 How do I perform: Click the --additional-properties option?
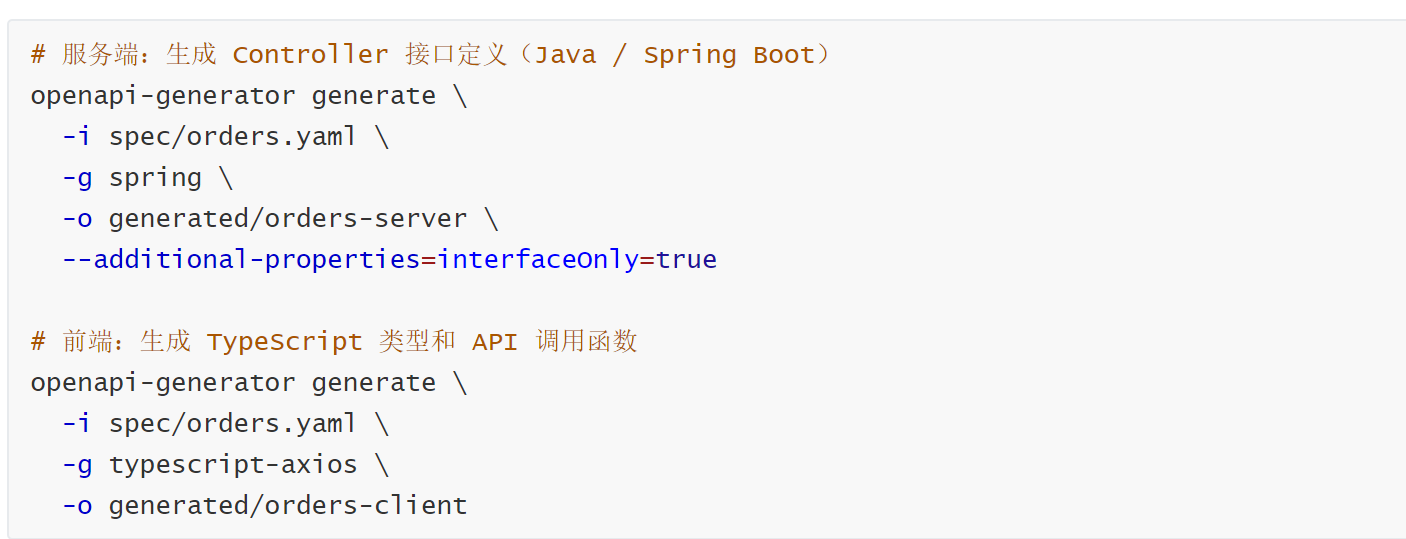pyautogui.click(x=241, y=260)
